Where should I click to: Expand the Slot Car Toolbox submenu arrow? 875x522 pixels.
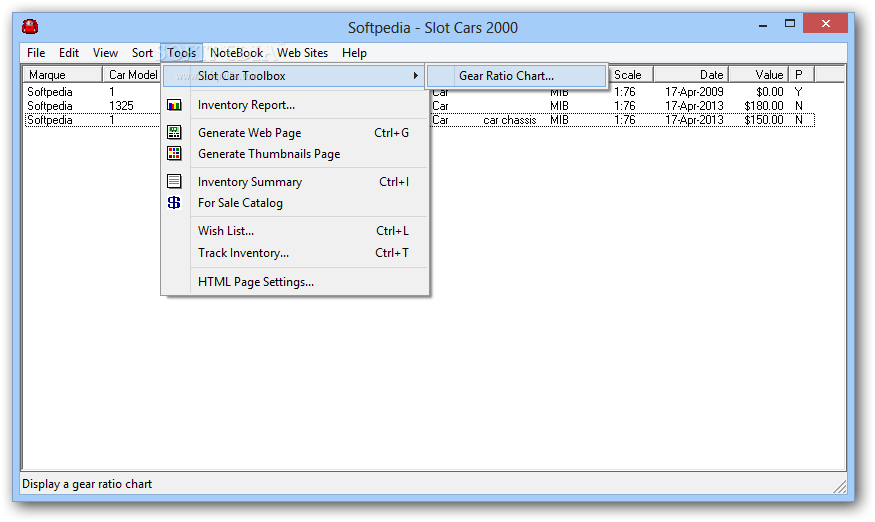pos(415,75)
